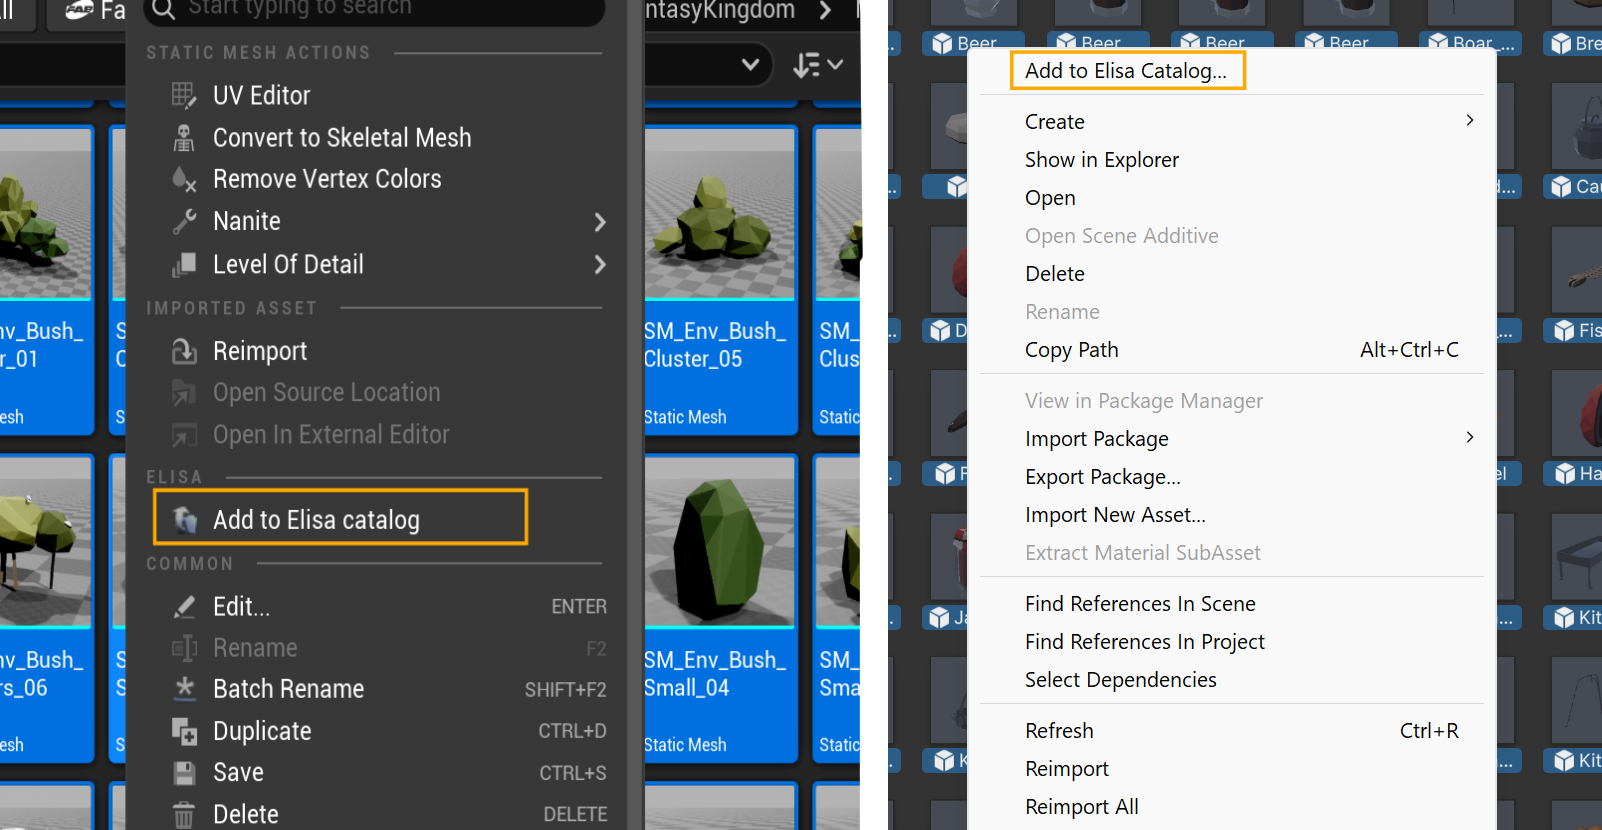
Task: Open the sort options icon dropdown
Action: [x=818, y=65]
